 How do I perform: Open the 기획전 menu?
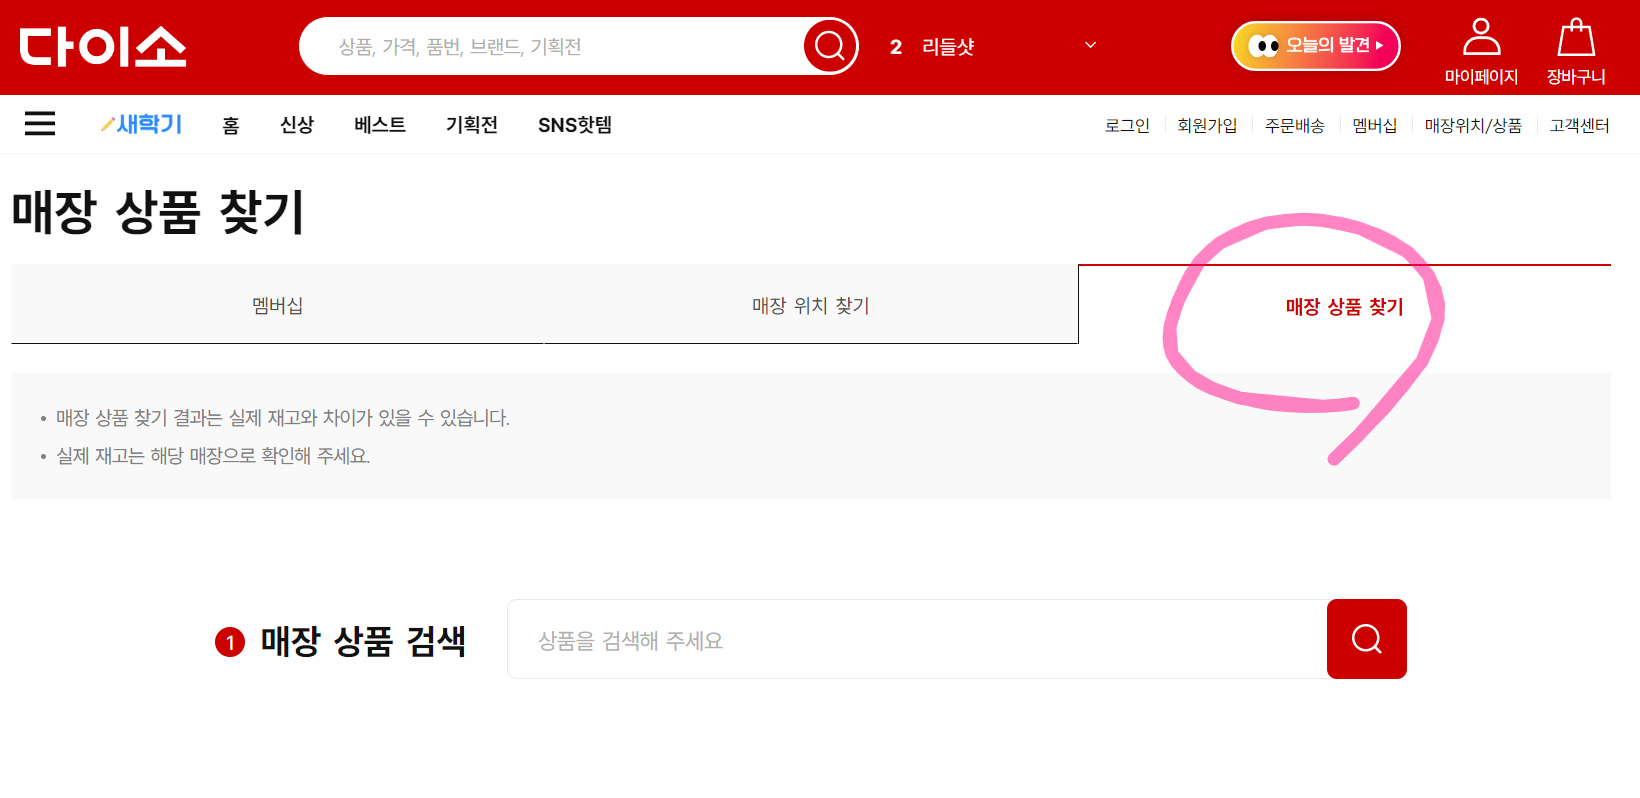coord(472,125)
